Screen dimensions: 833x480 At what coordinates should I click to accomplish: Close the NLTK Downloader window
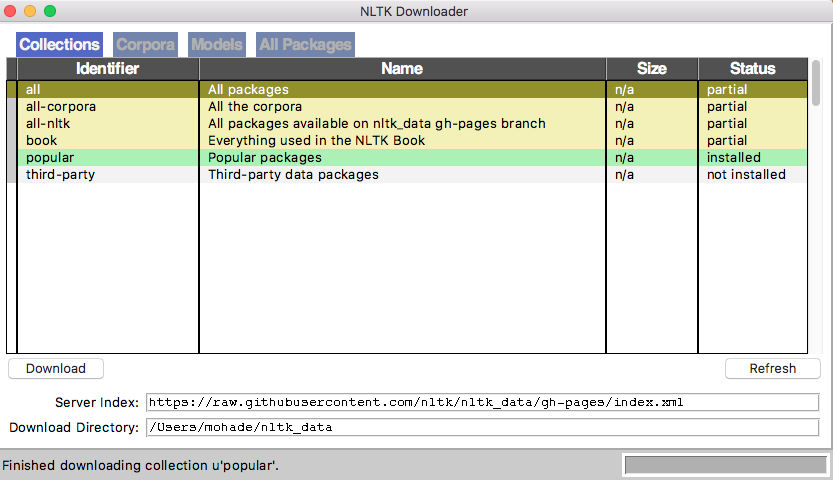coord(10,11)
